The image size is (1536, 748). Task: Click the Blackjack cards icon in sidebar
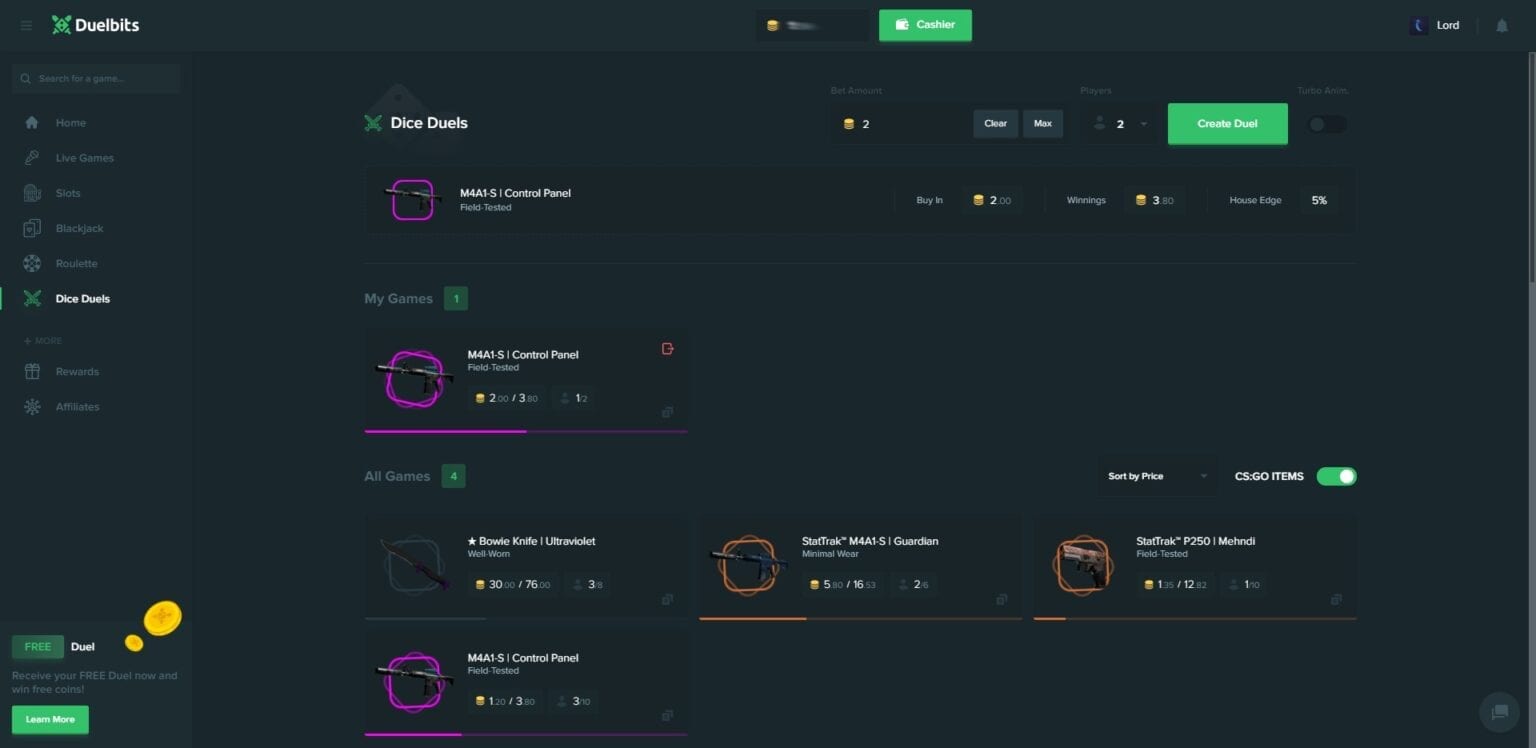pyautogui.click(x=32, y=228)
